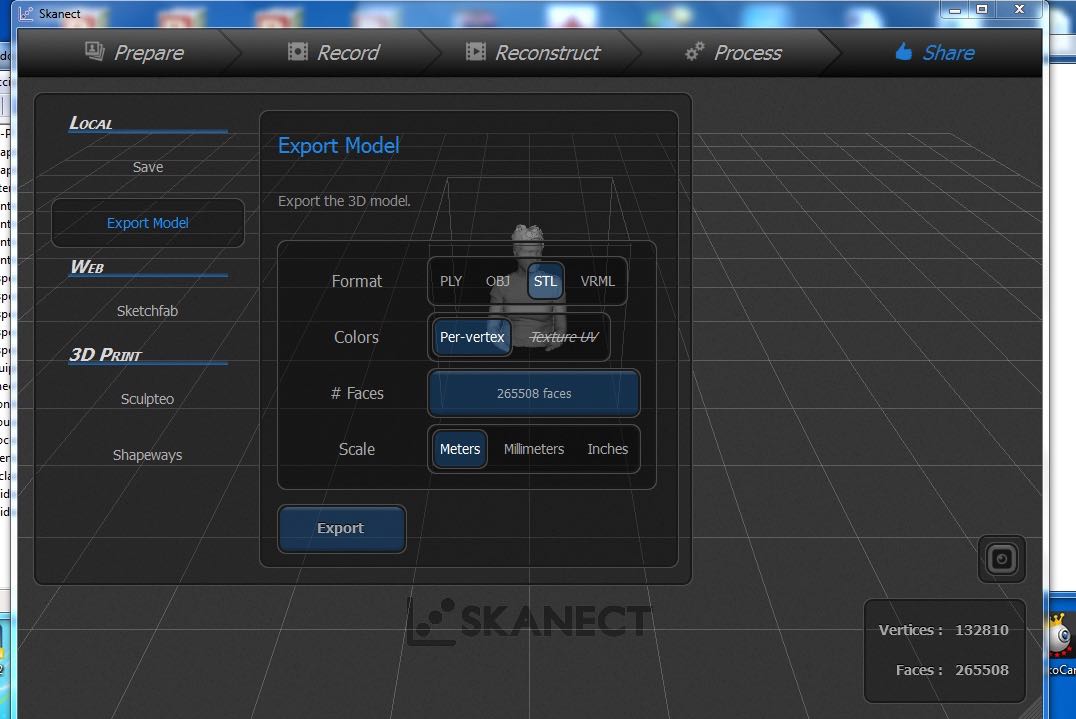Viewport: 1076px width, 719px height.
Task: Set export format to OBJ
Action: click(498, 281)
